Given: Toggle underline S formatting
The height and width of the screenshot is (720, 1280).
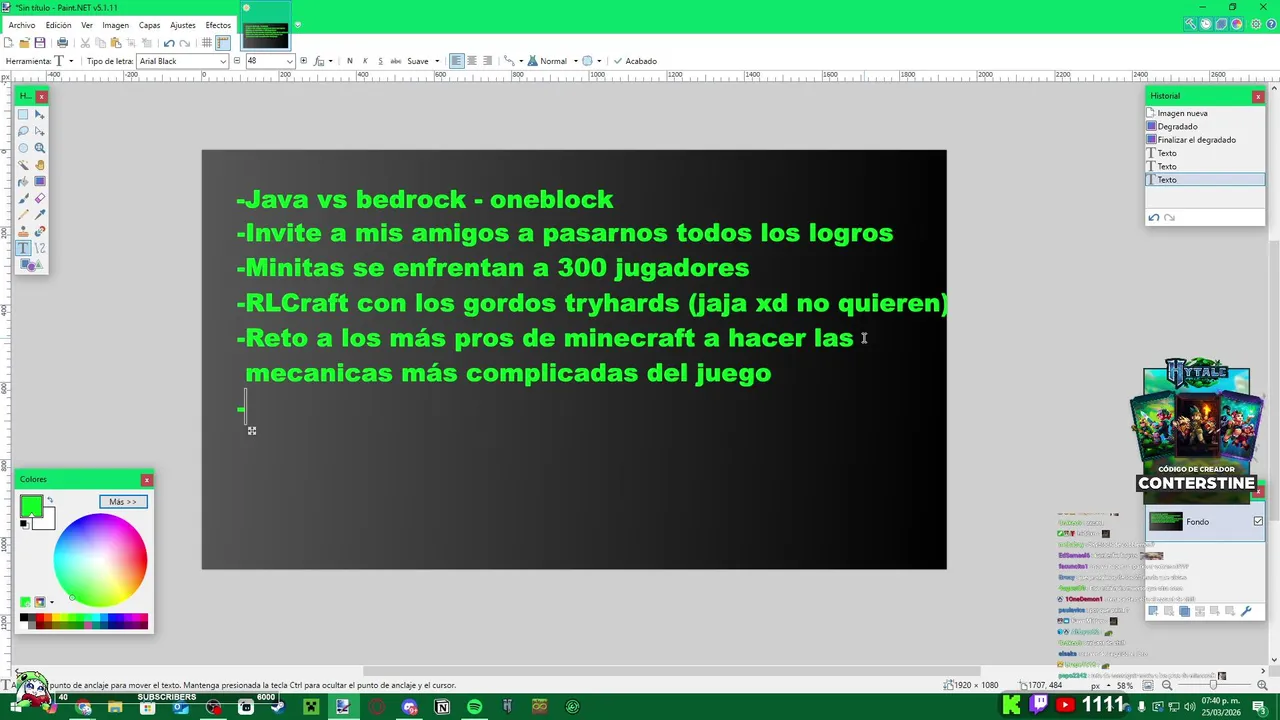Looking at the screenshot, I should (380, 61).
